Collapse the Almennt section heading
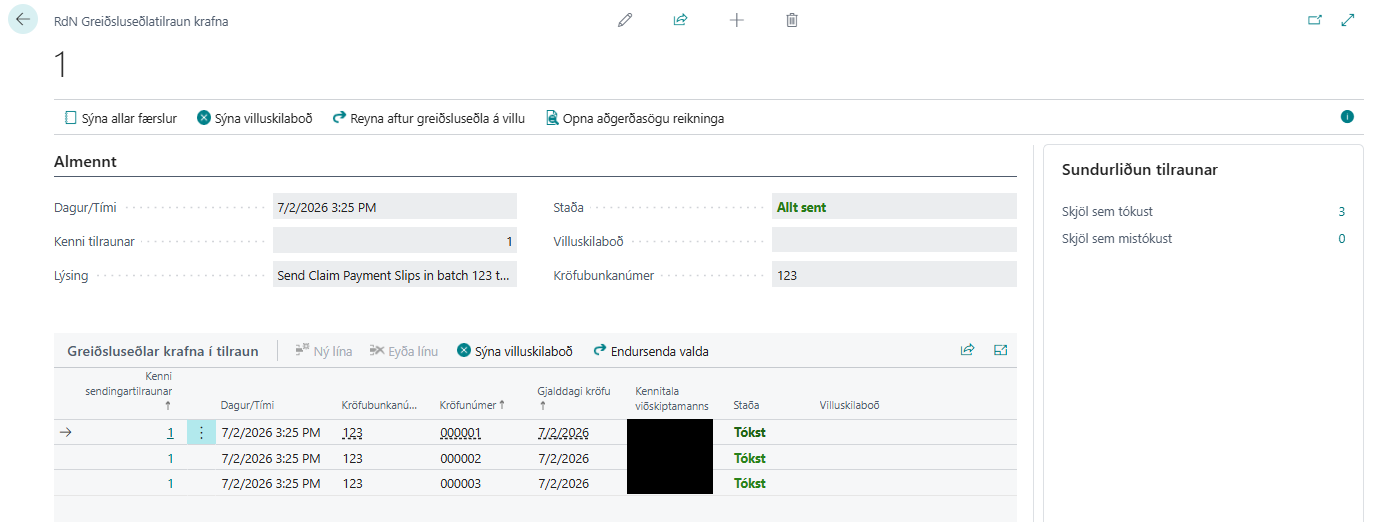1391x522 pixels. [85, 161]
